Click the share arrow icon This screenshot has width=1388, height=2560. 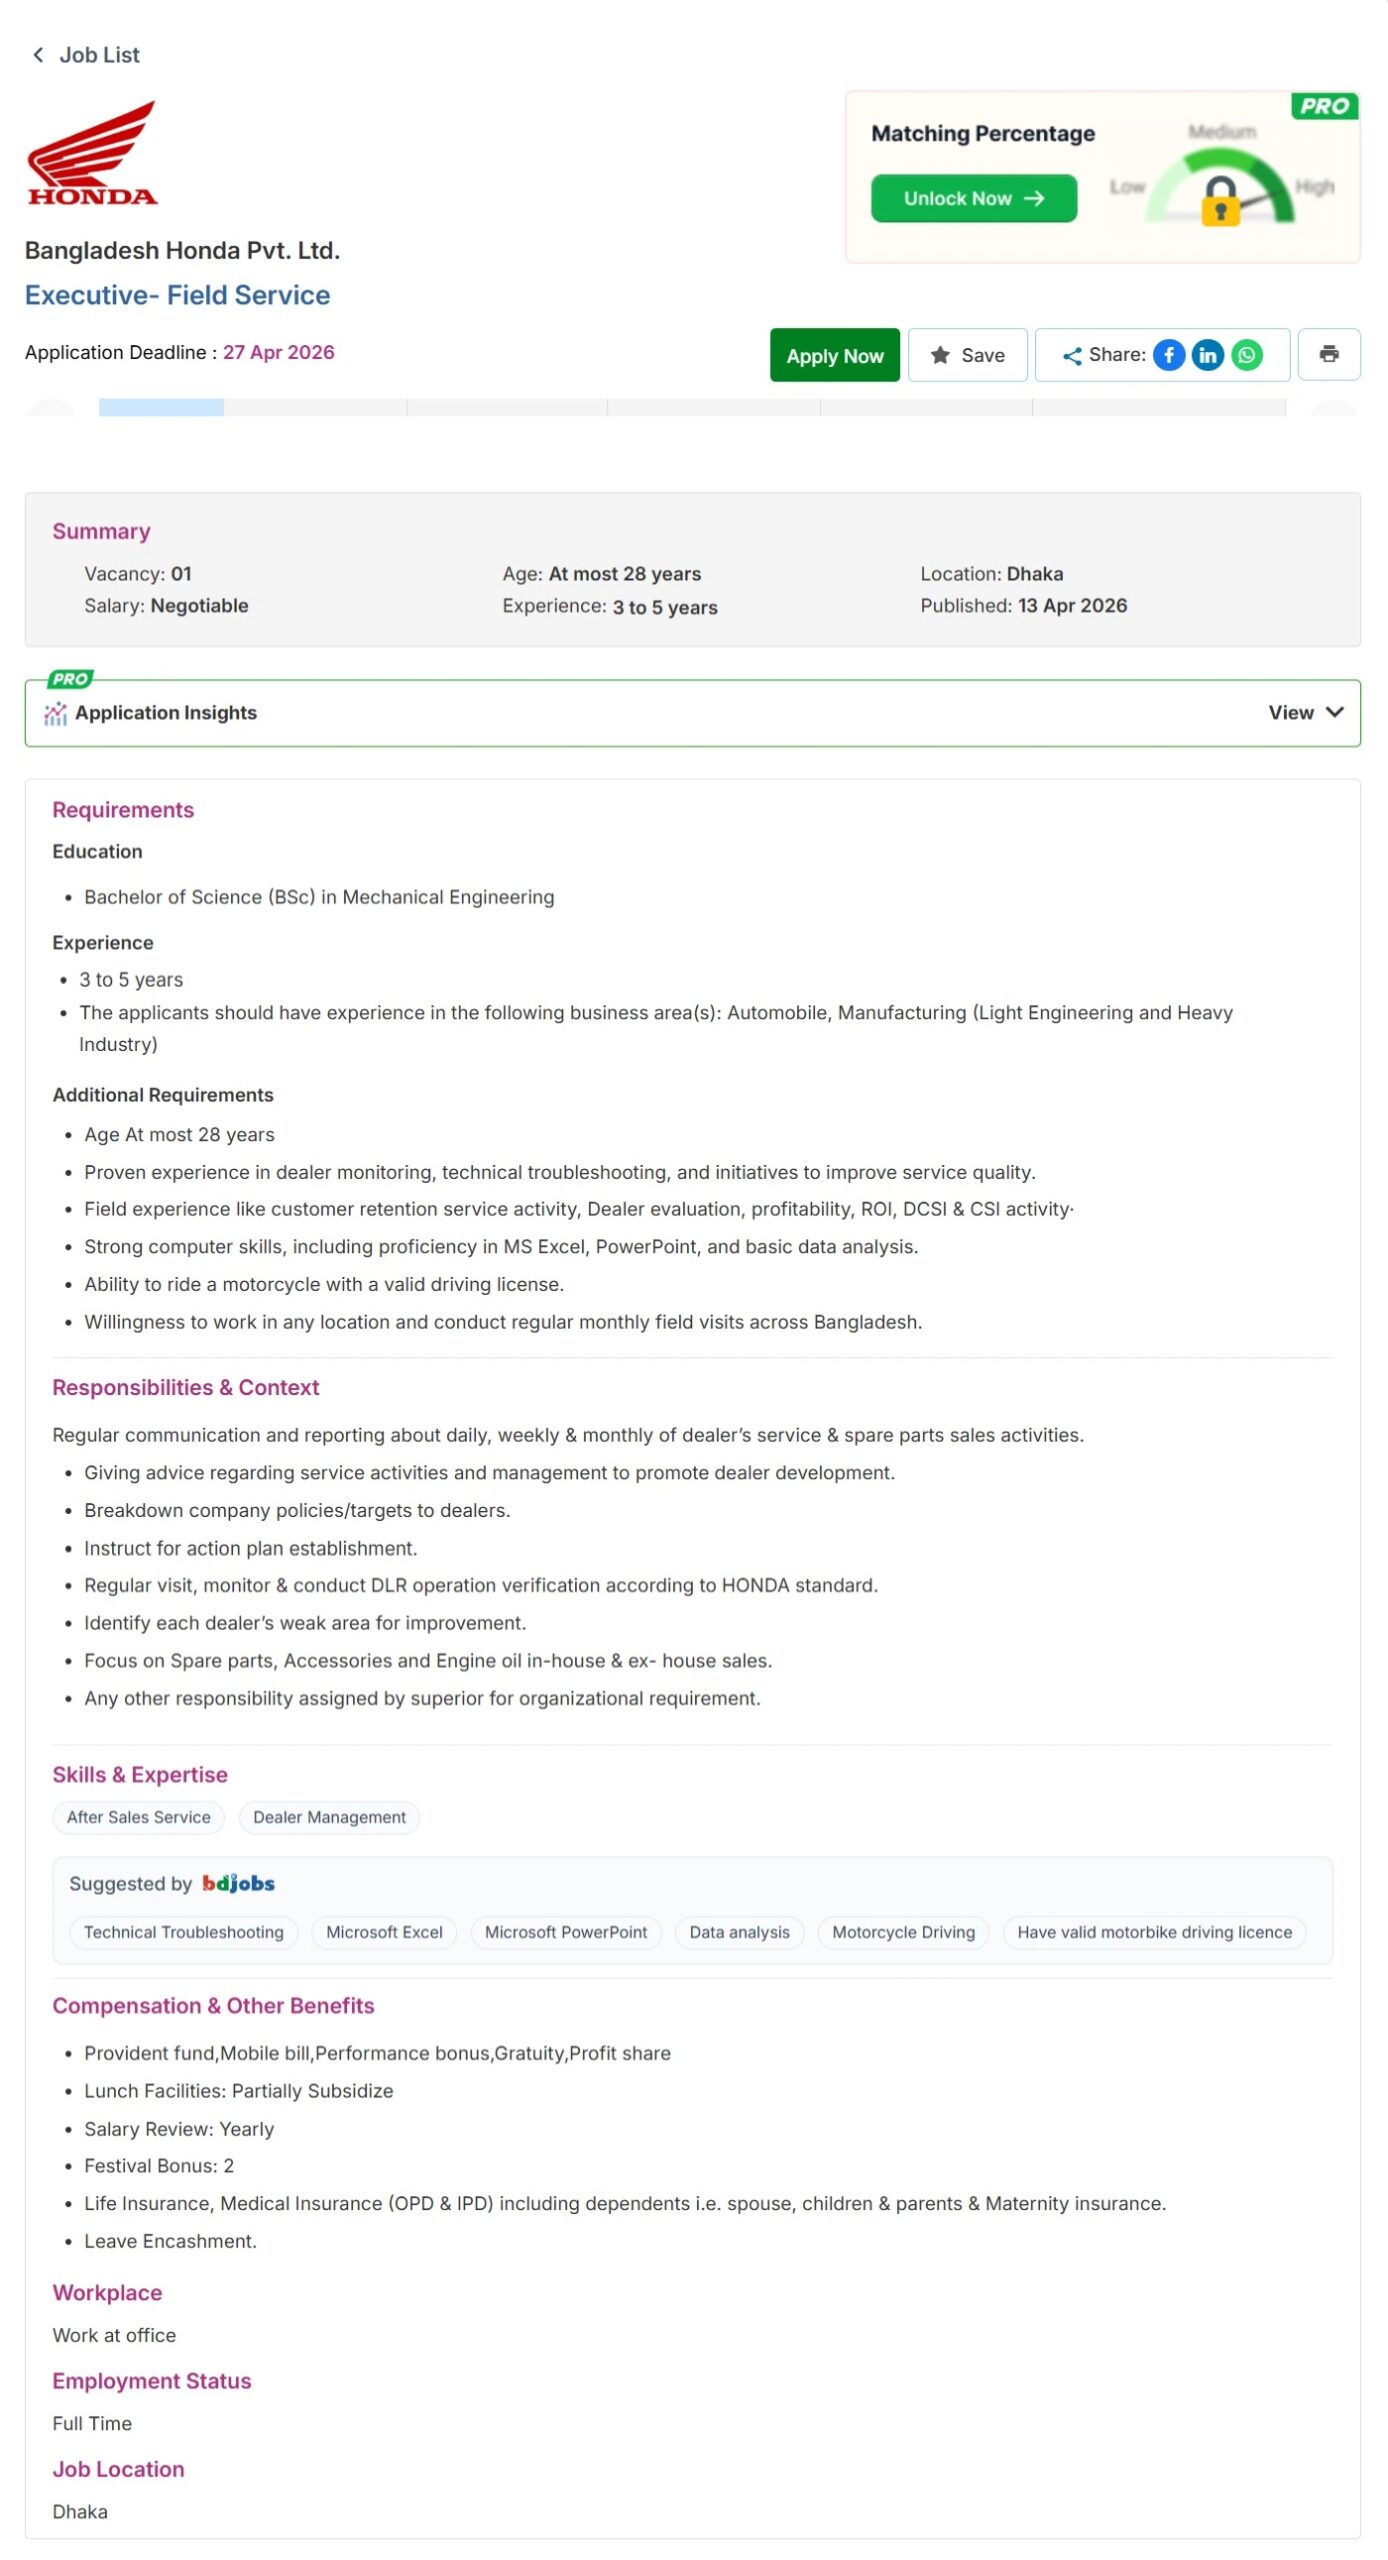pos(1071,356)
